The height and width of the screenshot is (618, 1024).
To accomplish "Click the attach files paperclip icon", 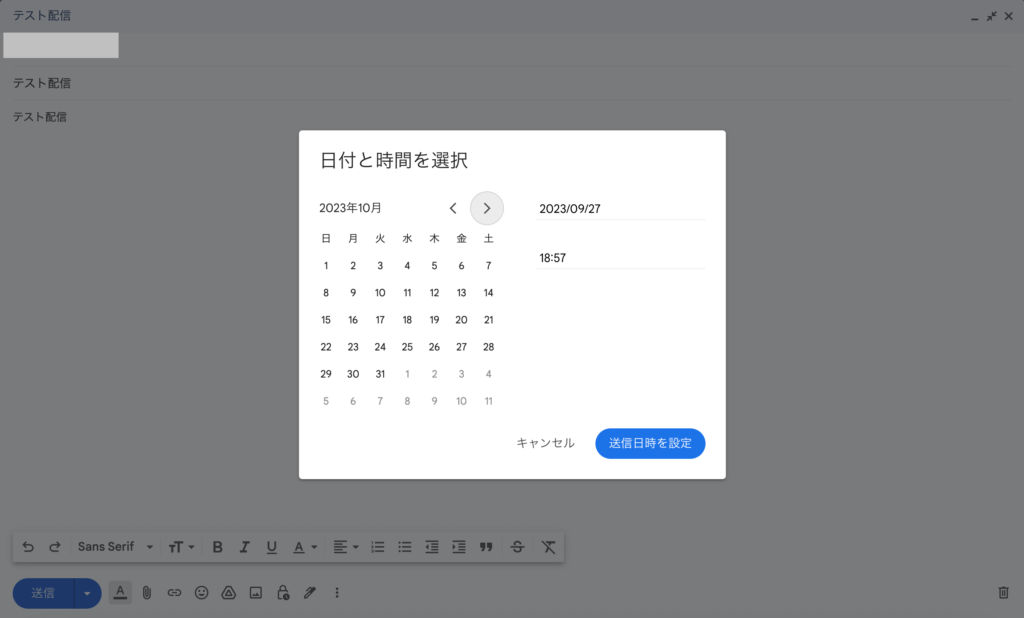I will pos(146,592).
